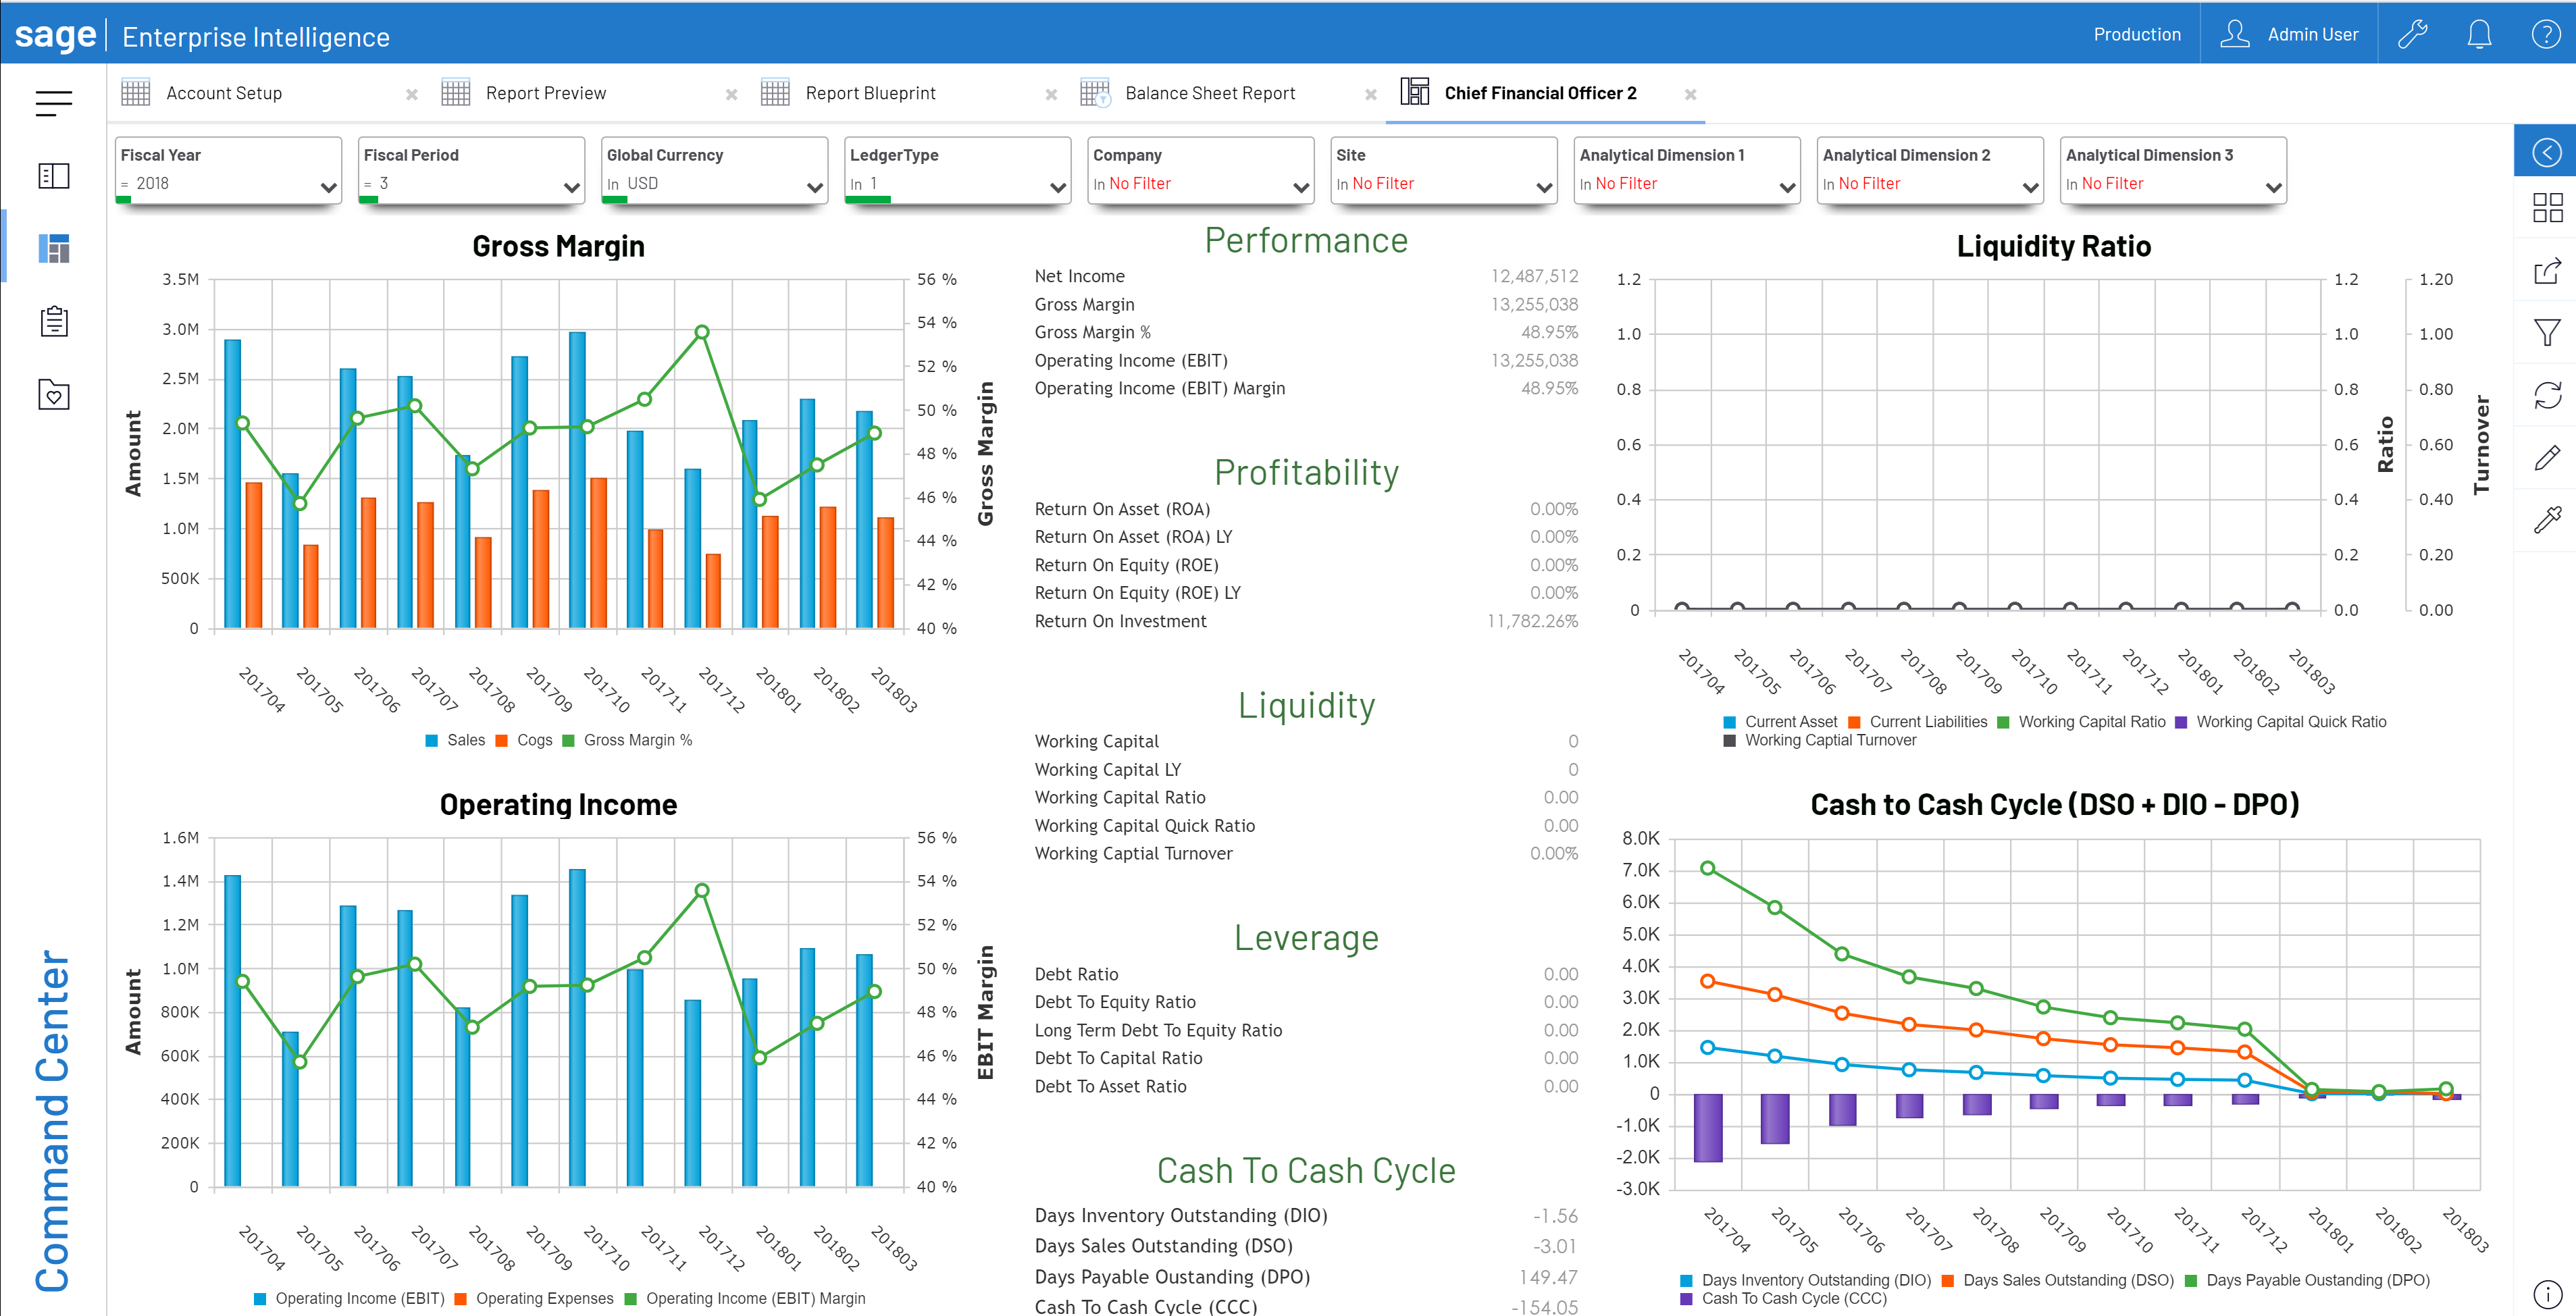Open the clipboard icon in left sidebar
Image resolution: width=2576 pixels, height=1316 pixels.
pyautogui.click(x=54, y=321)
